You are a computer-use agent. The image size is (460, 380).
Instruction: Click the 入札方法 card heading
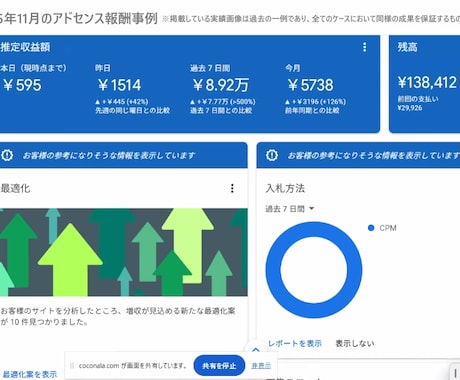tap(285, 188)
